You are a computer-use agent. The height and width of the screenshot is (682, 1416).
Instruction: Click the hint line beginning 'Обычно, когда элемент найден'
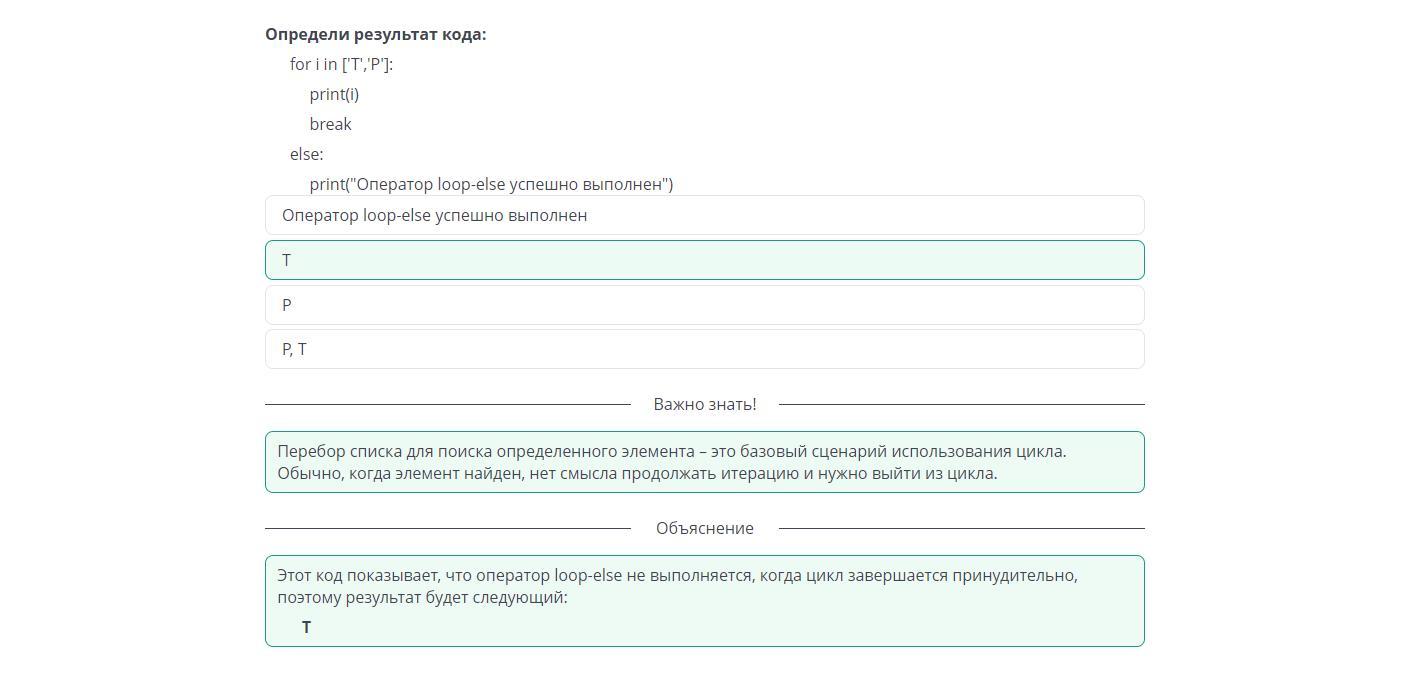click(637, 473)
